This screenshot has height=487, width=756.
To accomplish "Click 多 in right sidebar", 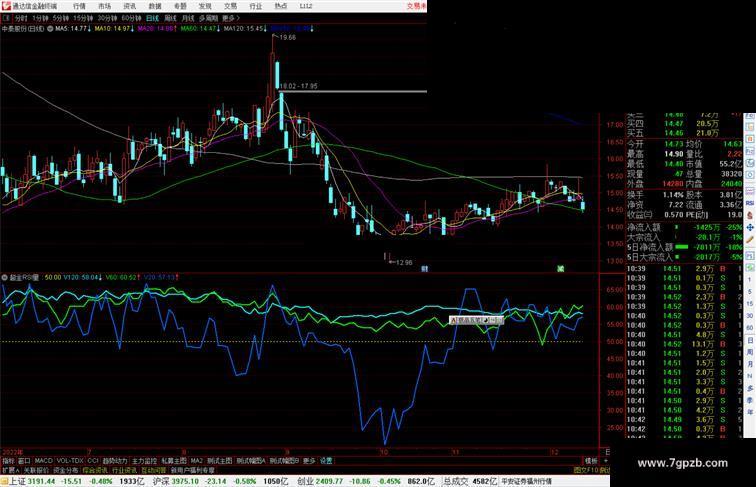I will click(750, 388).
